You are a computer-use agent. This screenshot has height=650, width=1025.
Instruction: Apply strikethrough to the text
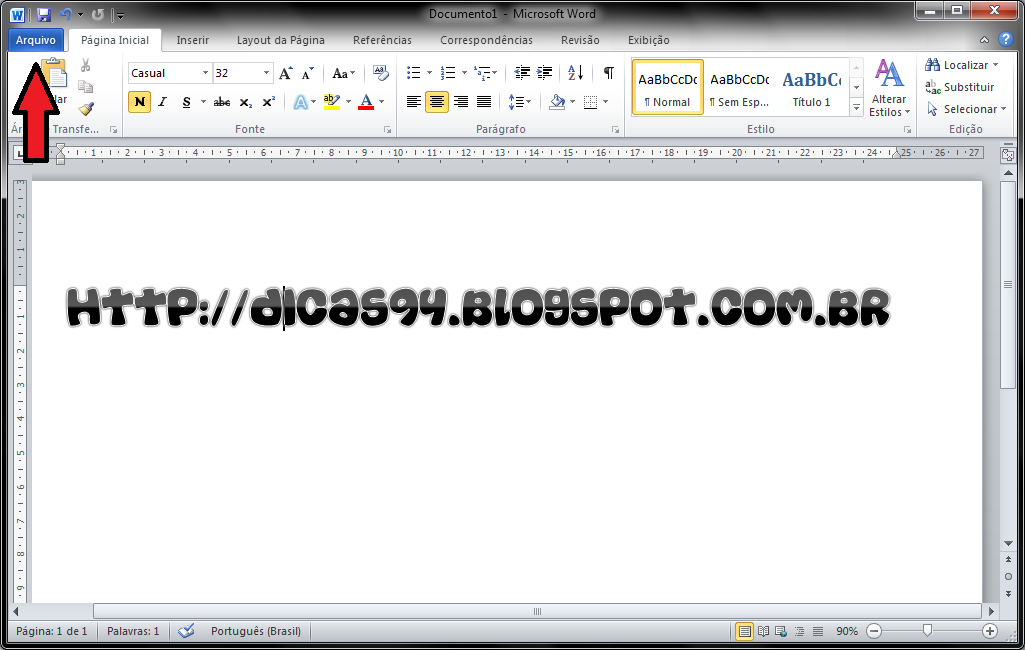coord(221,101)
